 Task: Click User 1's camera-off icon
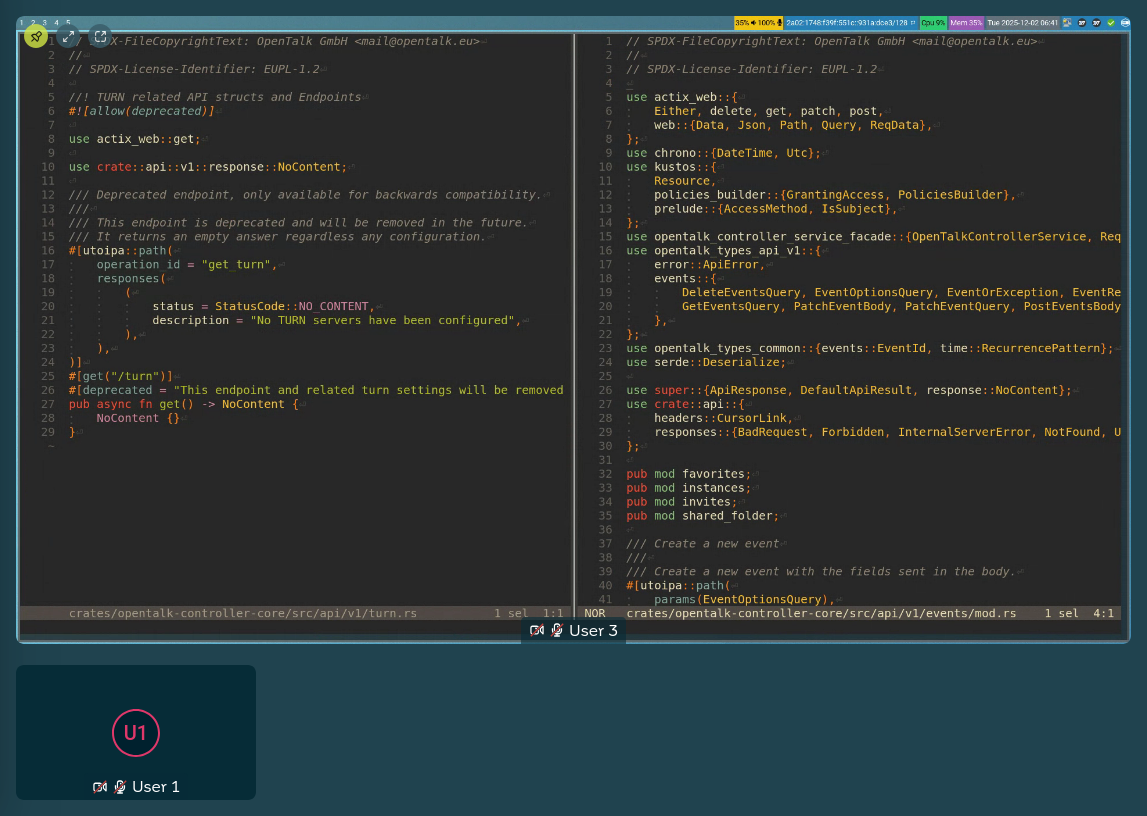click(100, 787)
